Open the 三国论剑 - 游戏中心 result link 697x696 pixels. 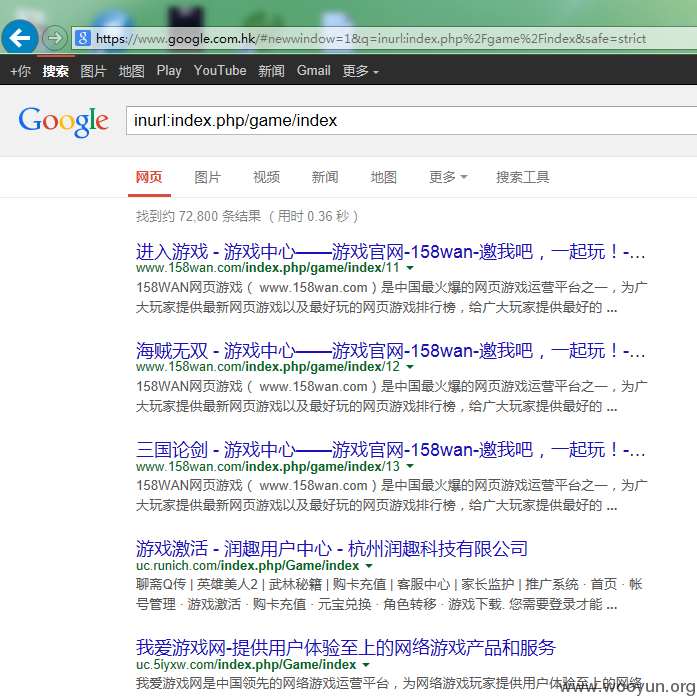tap(390, 450)
